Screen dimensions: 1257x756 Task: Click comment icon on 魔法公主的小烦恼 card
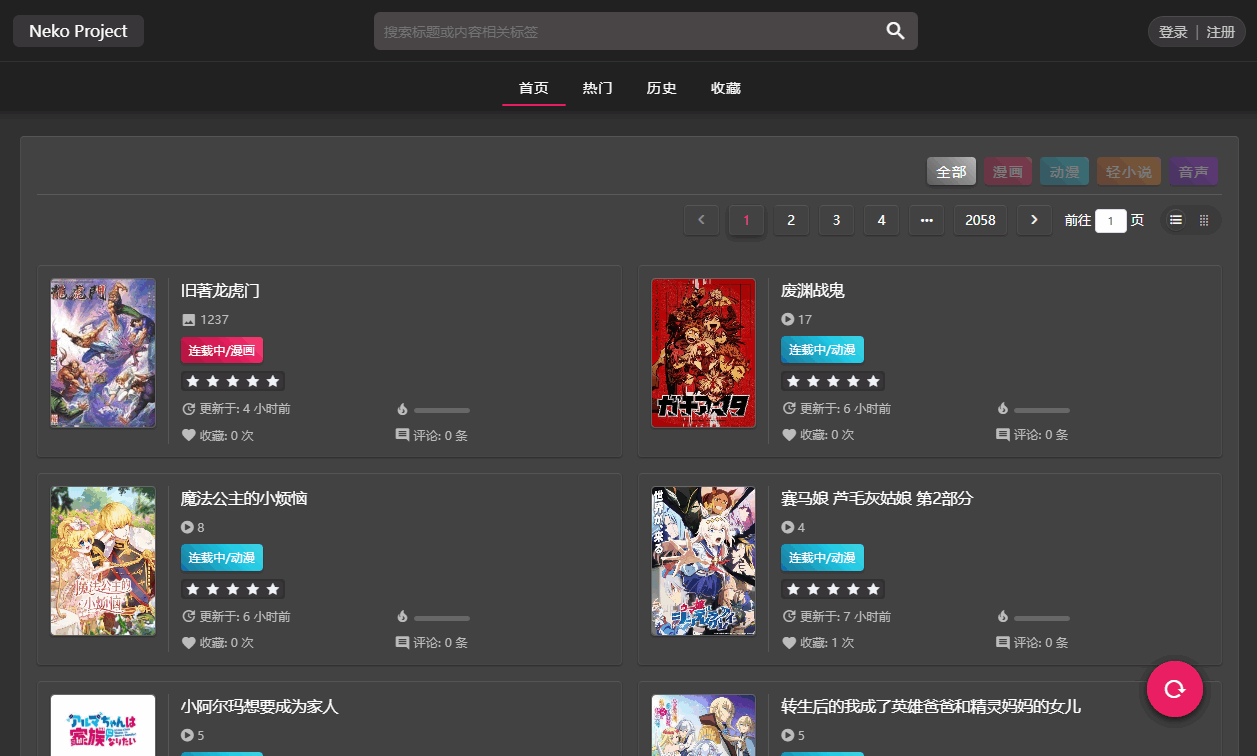pyautogui.click(x=403, y=643)
